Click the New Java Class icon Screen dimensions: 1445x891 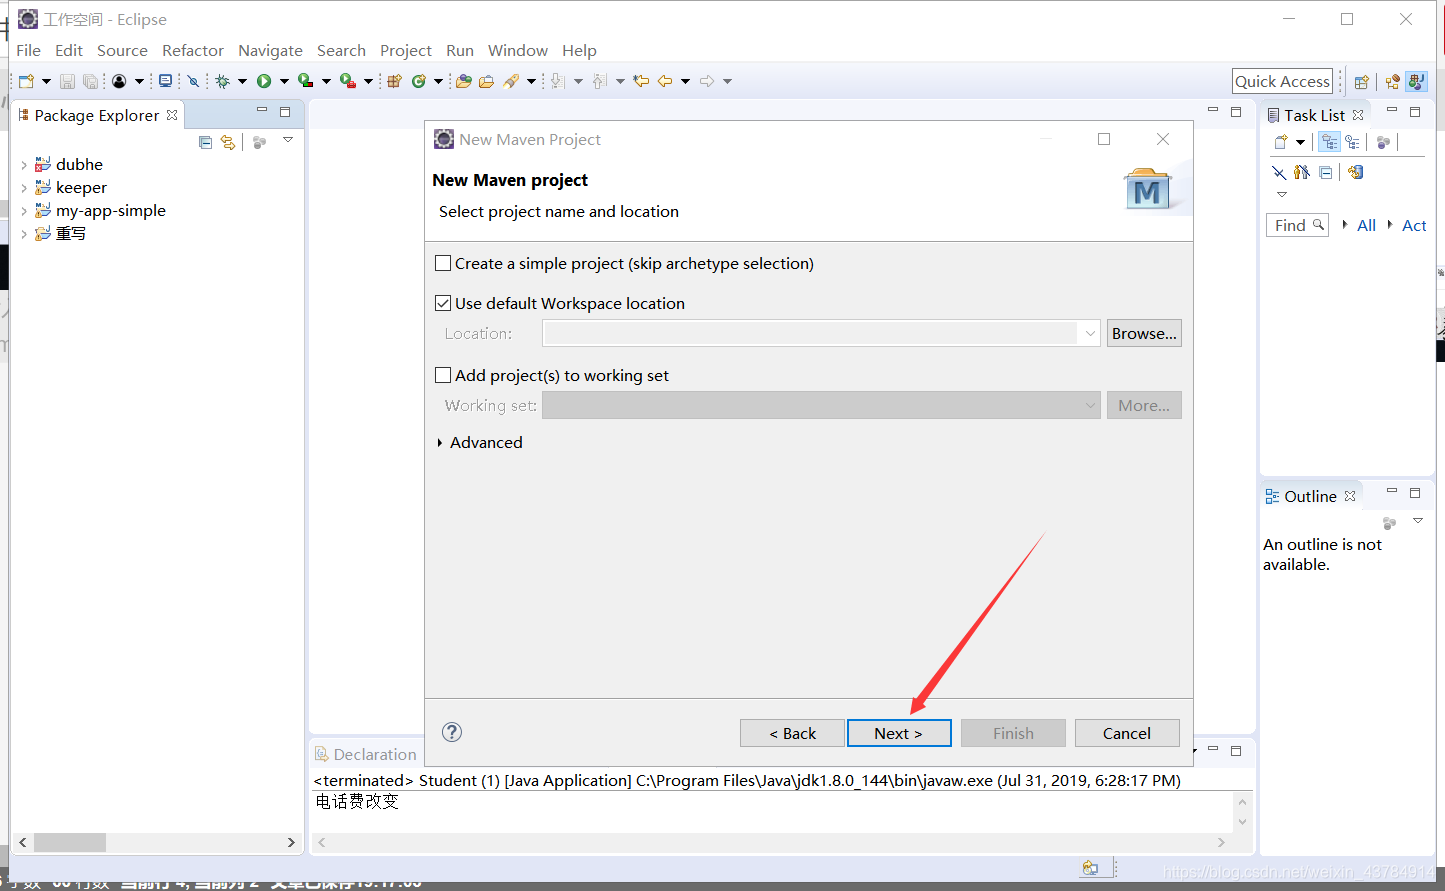coord(419,81)
